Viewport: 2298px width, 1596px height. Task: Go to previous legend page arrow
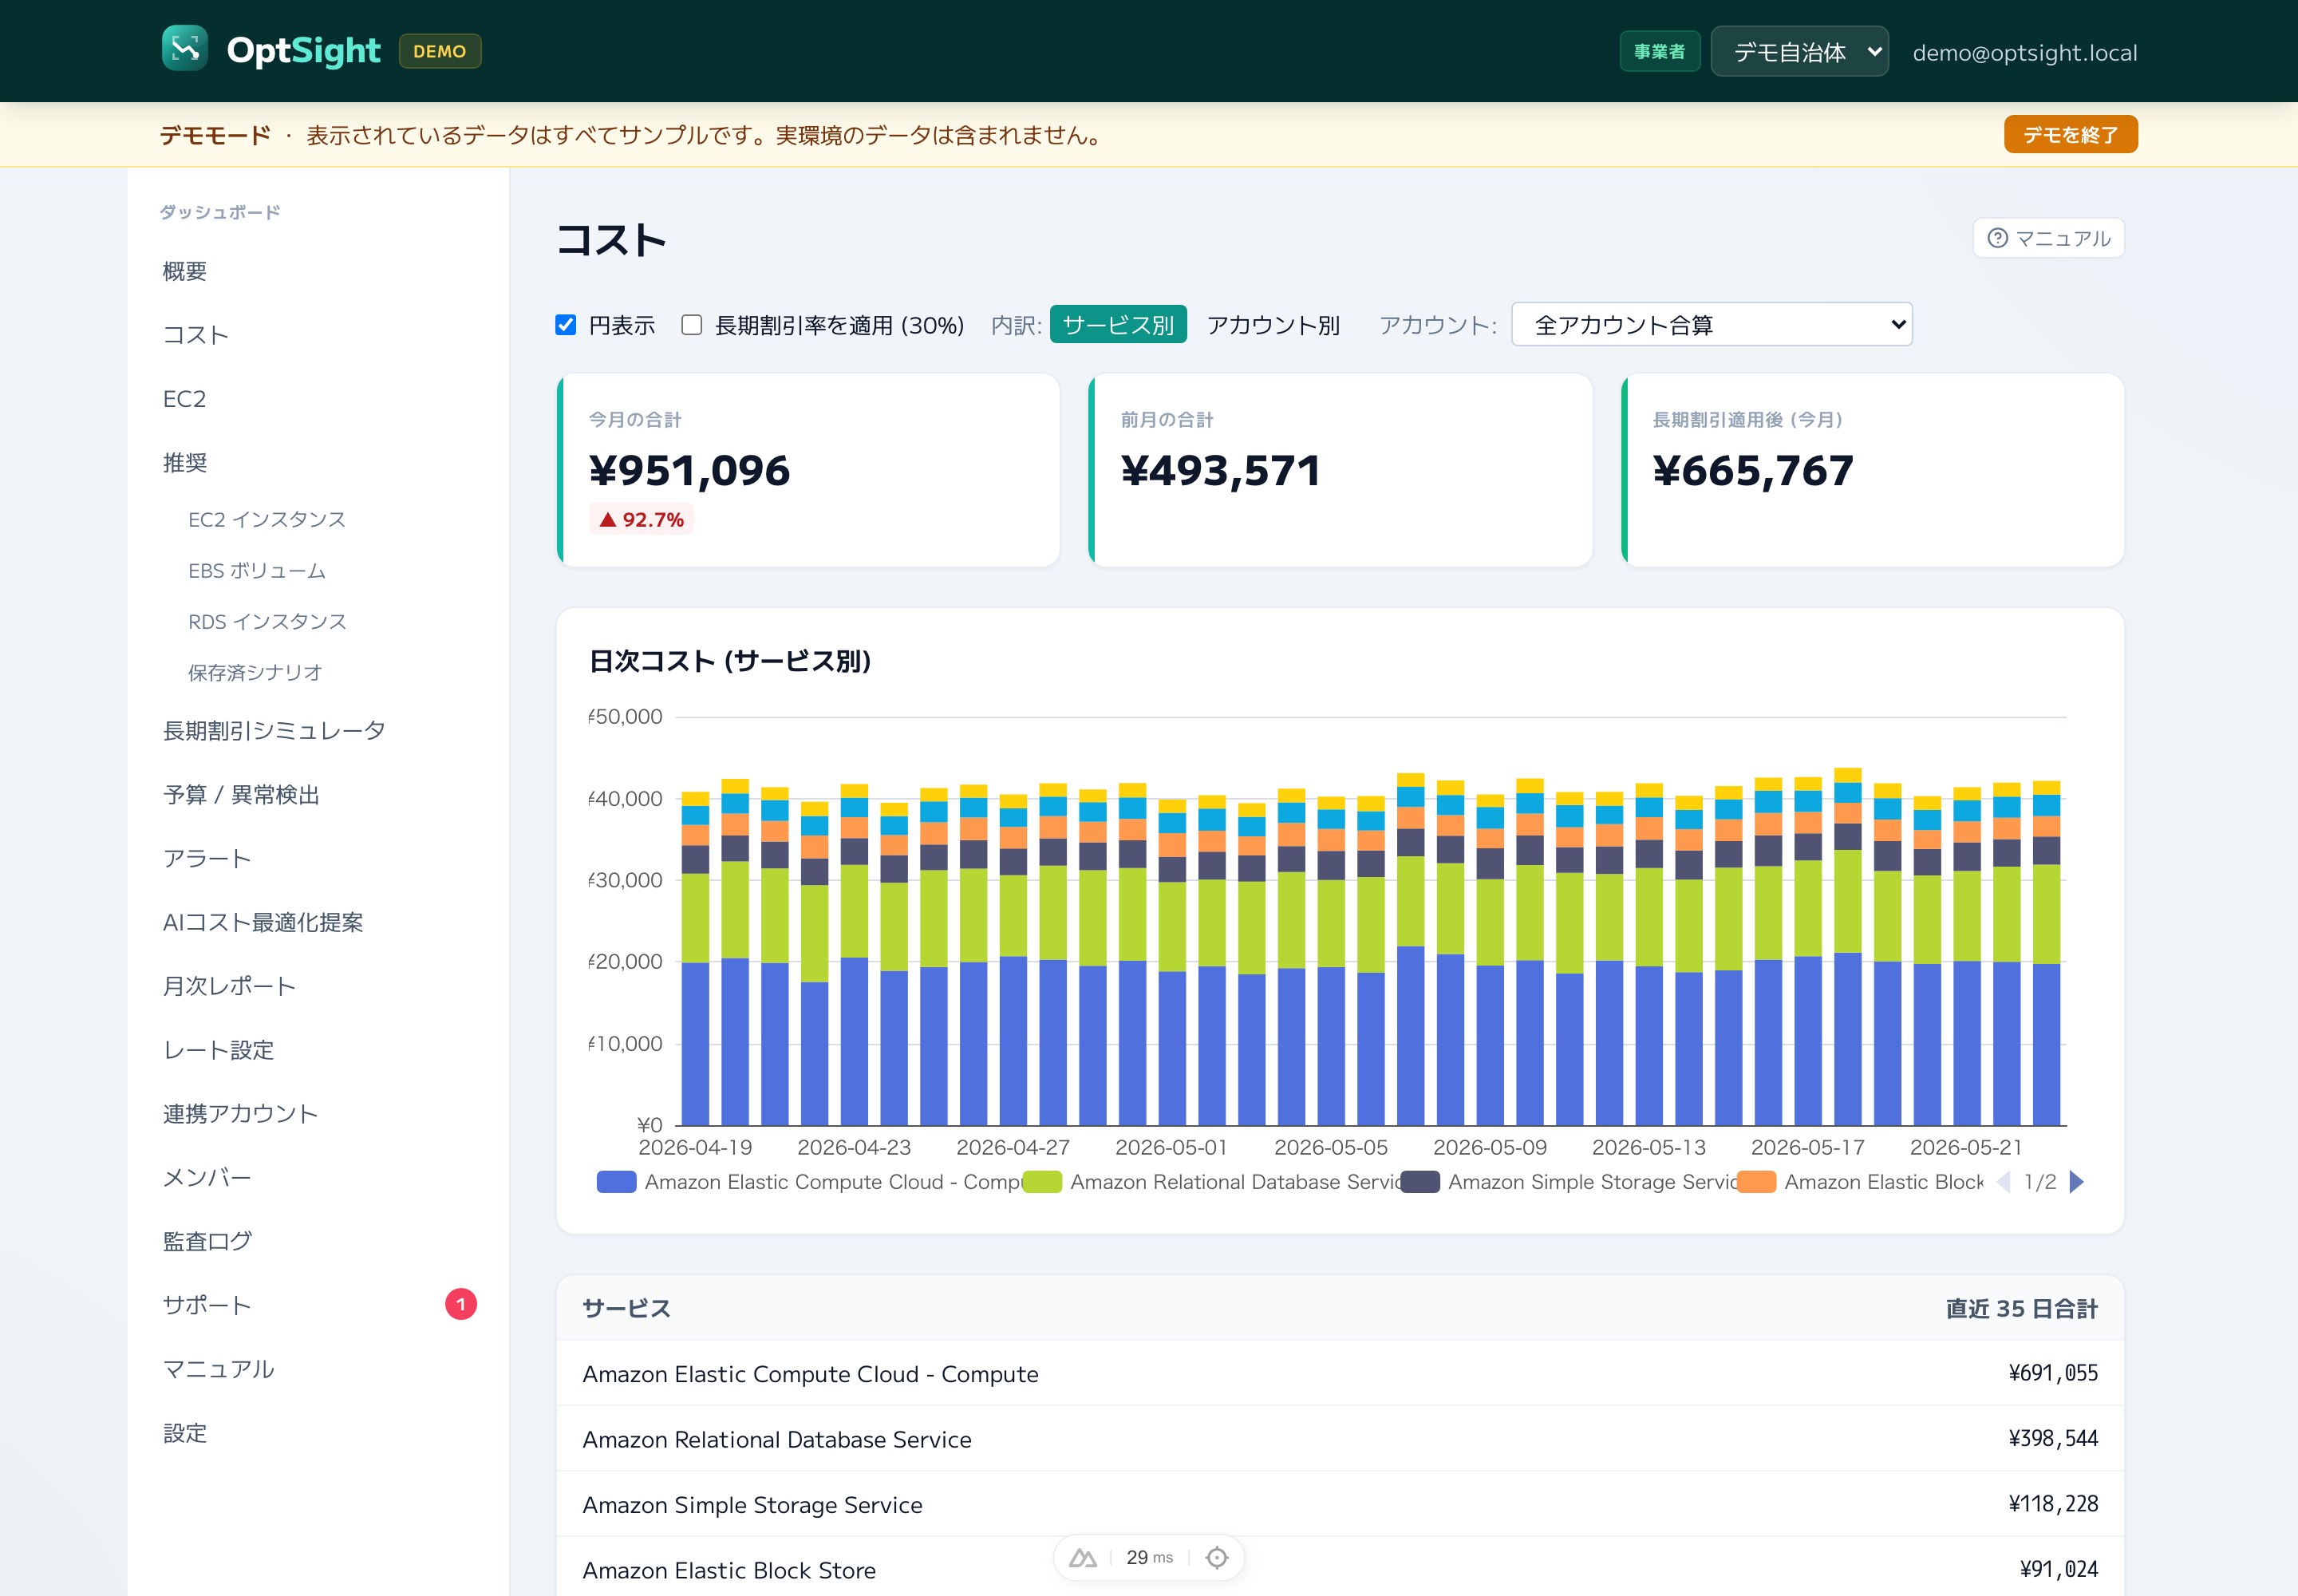coord(2003,1182)
